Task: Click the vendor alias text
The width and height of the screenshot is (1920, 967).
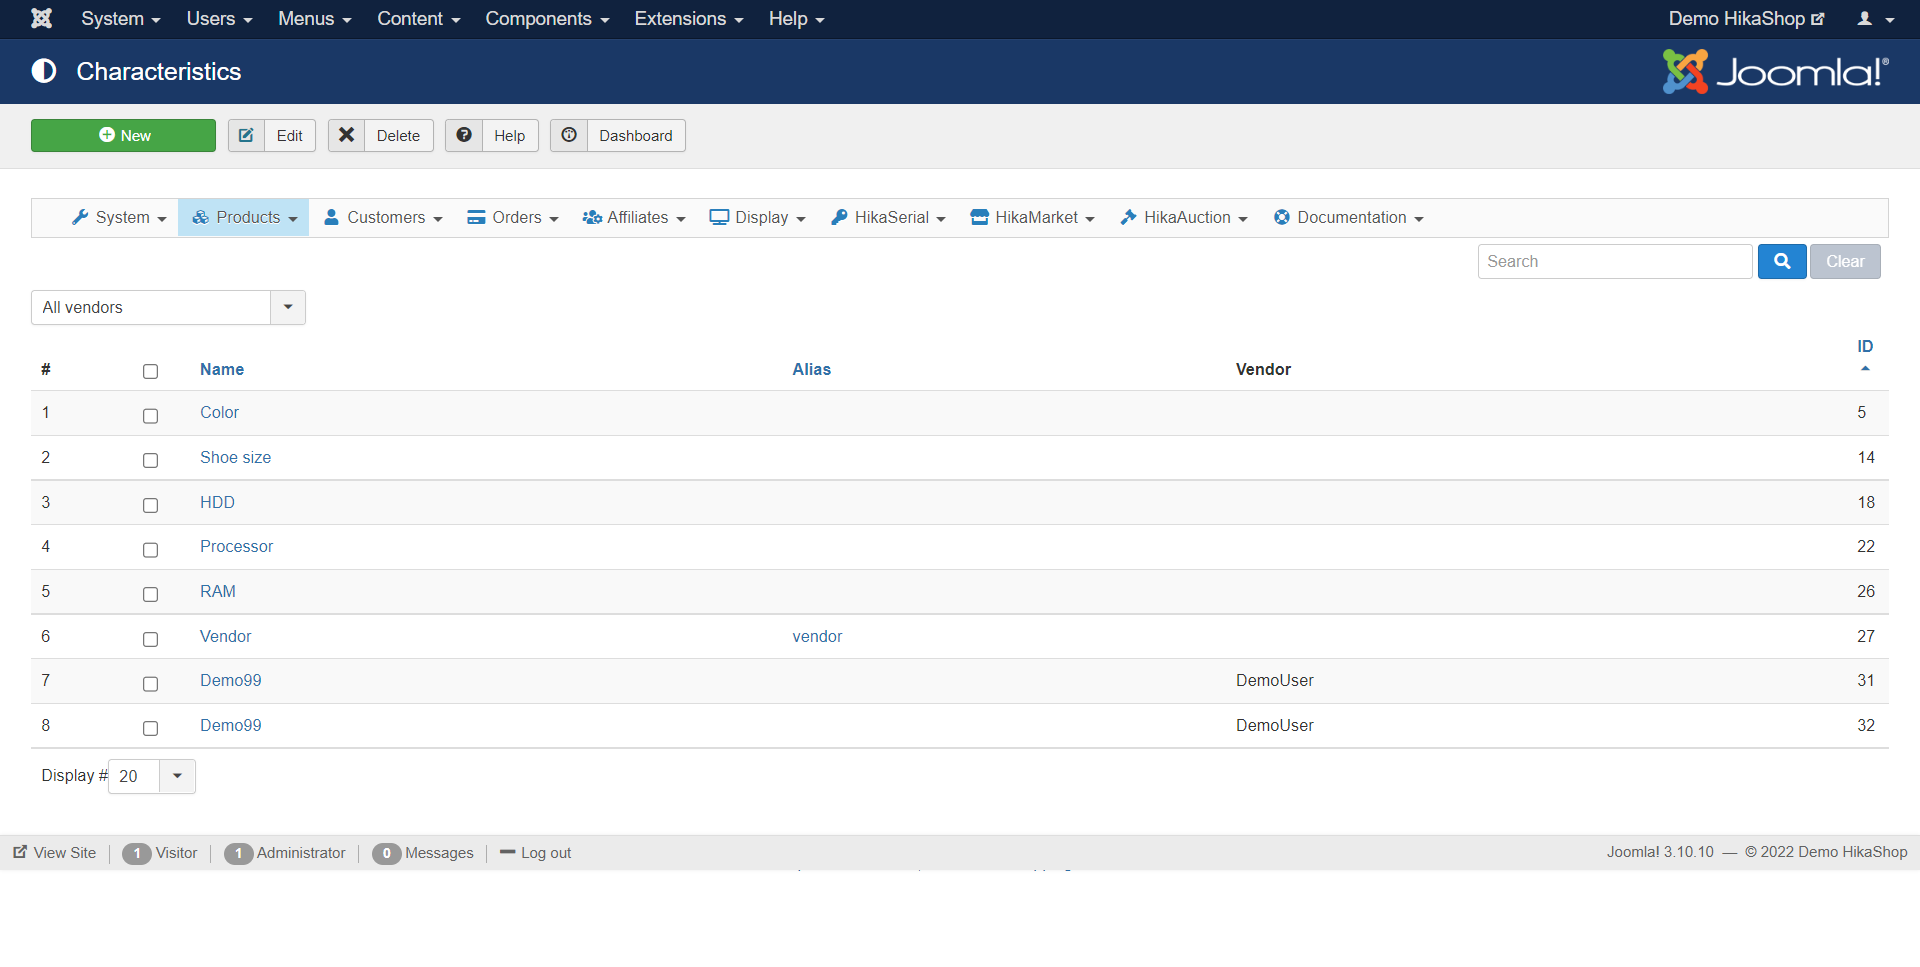Action: 817,636
